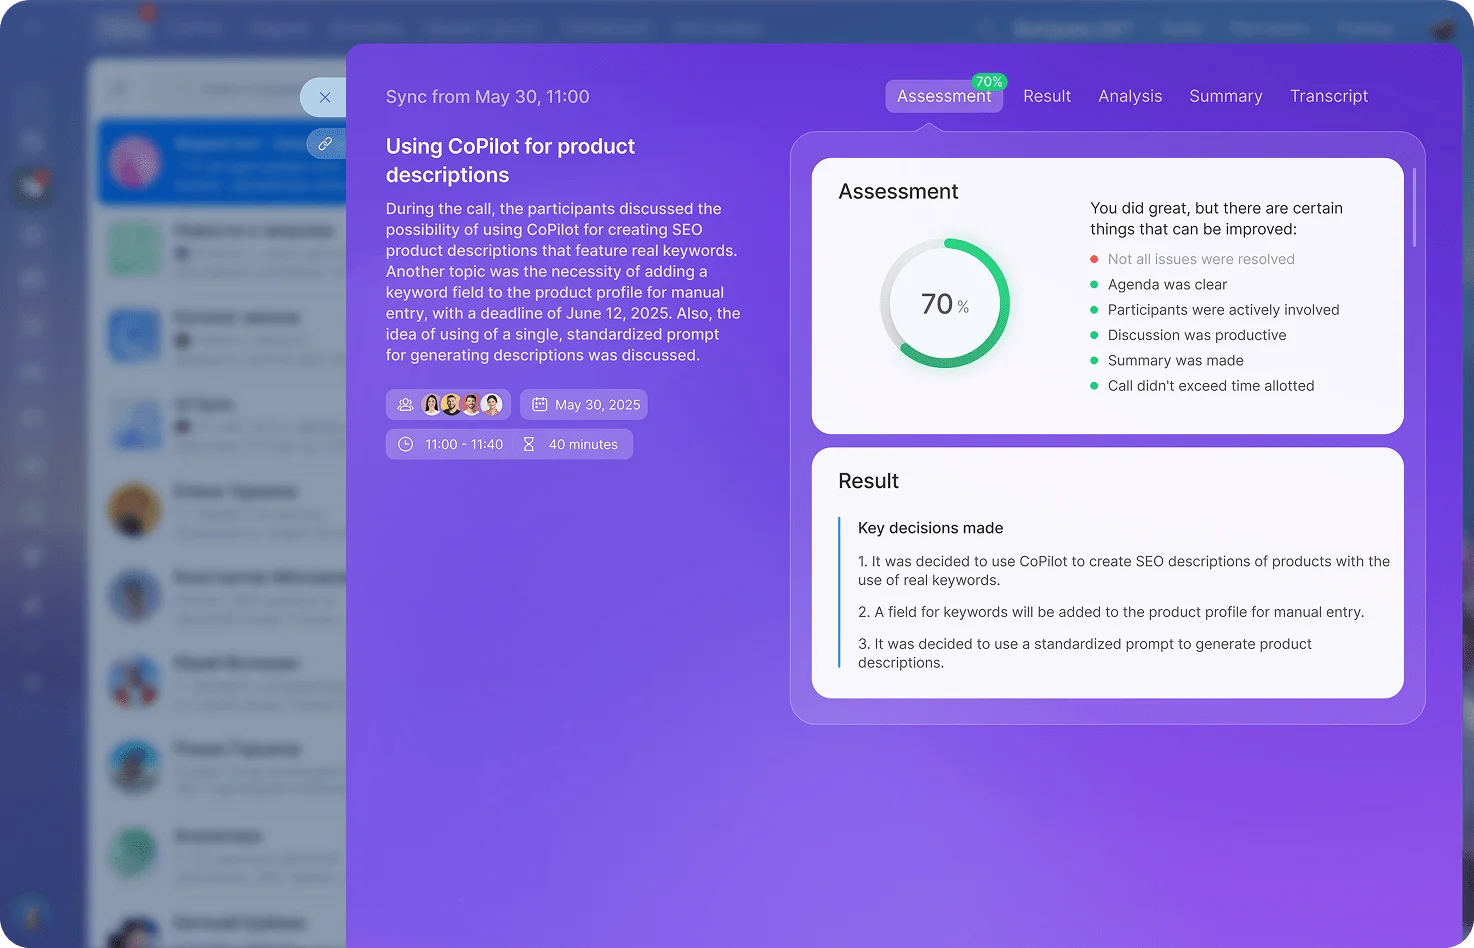This screenshot has width=1474, height=948.
Task: Select the first participant avatar
Action: (432, 405)
